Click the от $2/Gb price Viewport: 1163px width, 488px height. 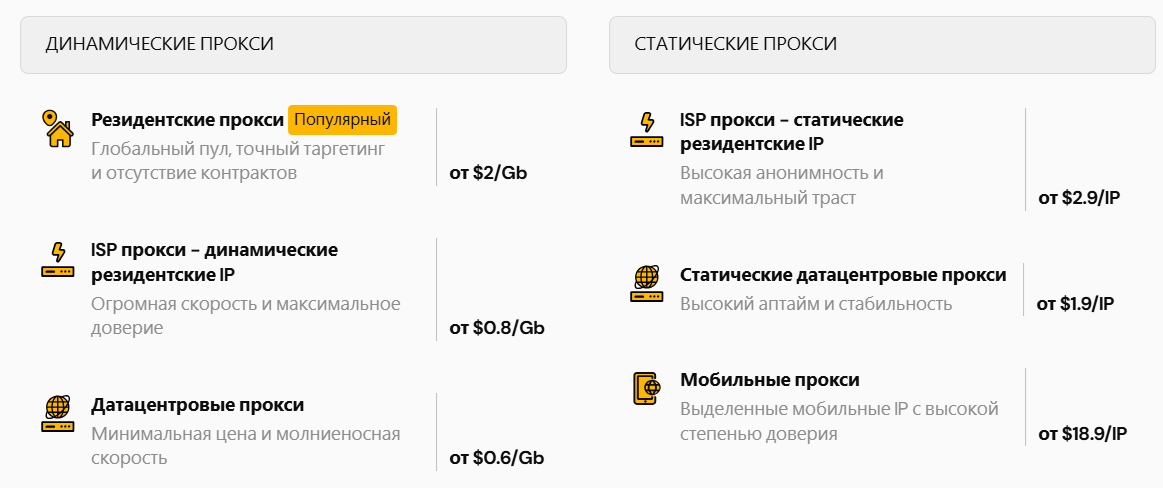(488, 173)
